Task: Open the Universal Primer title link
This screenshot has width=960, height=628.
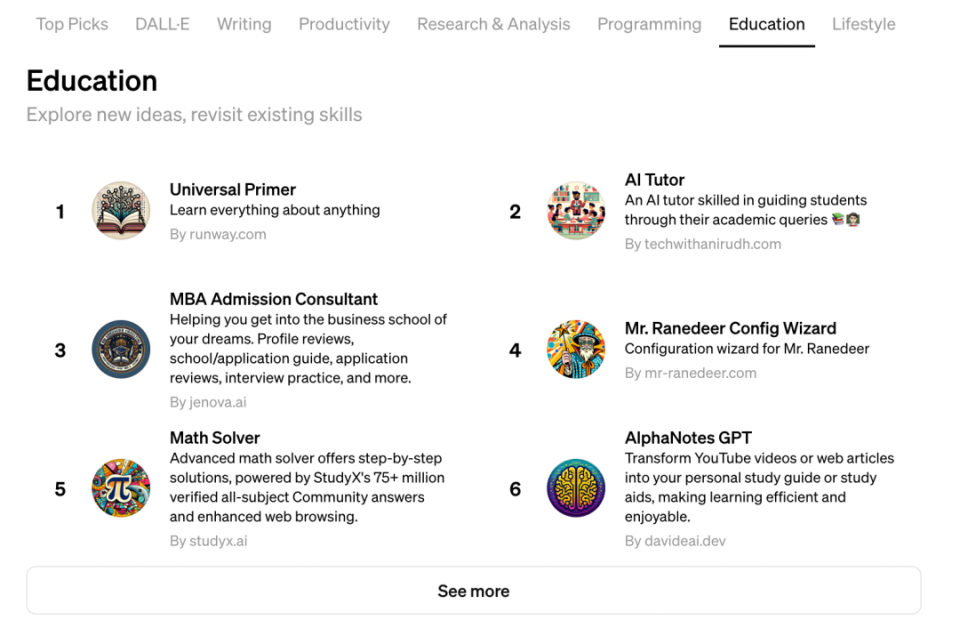Action: (232, 189)
